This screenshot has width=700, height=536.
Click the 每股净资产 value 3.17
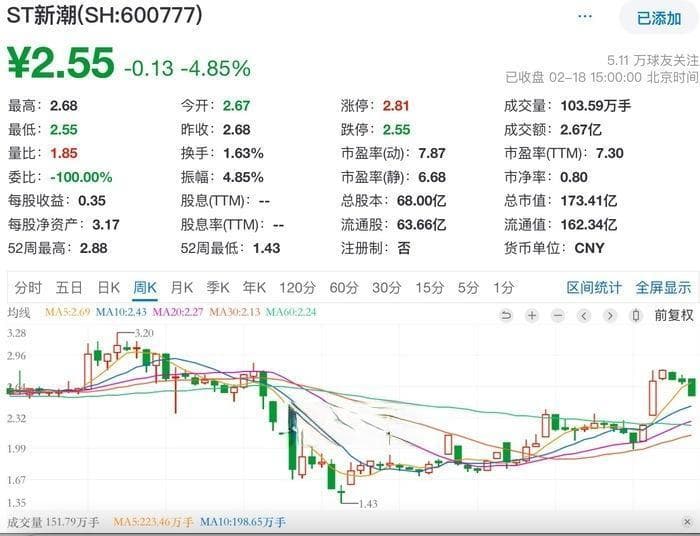(x=106, y=224)
